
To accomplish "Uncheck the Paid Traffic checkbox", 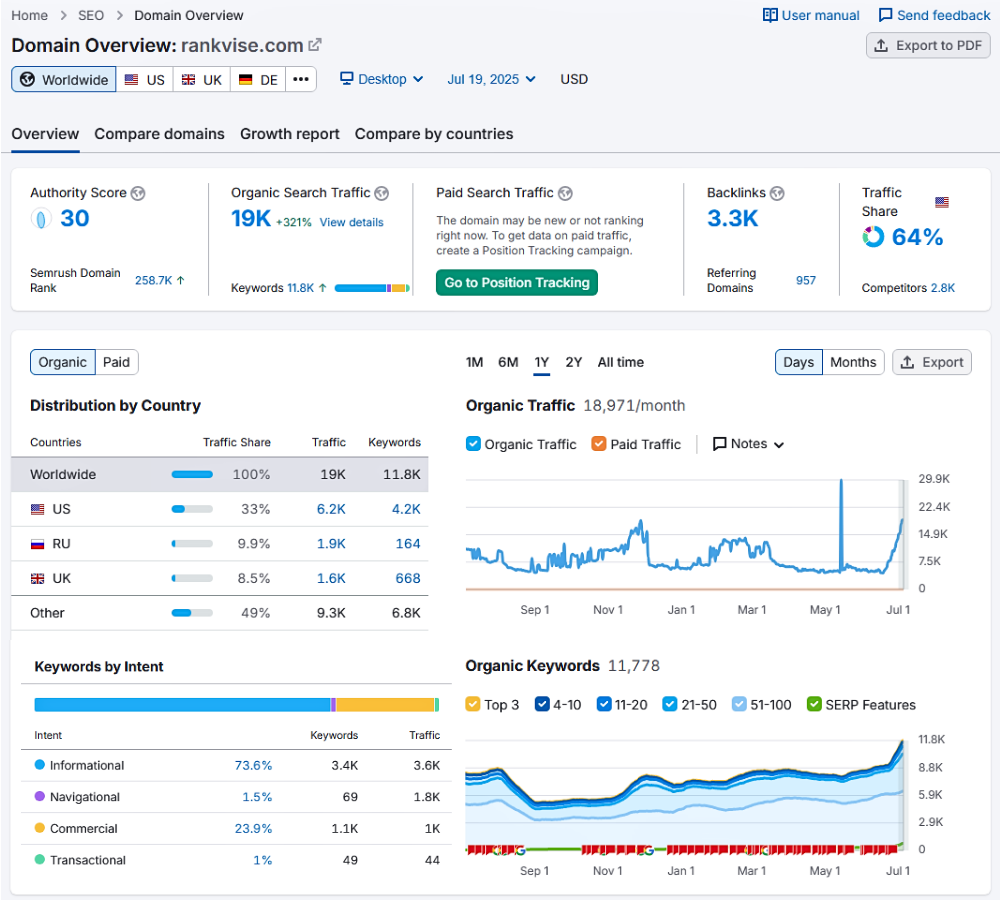I will [x=599, y=443].
